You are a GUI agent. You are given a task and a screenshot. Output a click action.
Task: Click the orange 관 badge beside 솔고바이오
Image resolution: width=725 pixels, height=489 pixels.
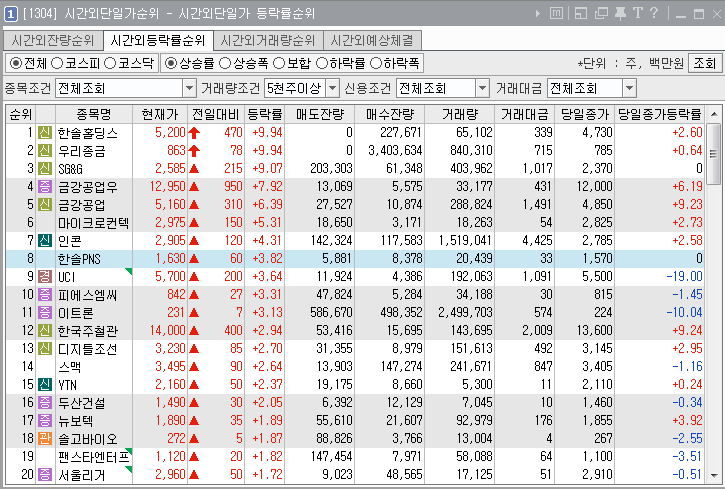pos(45,439)
